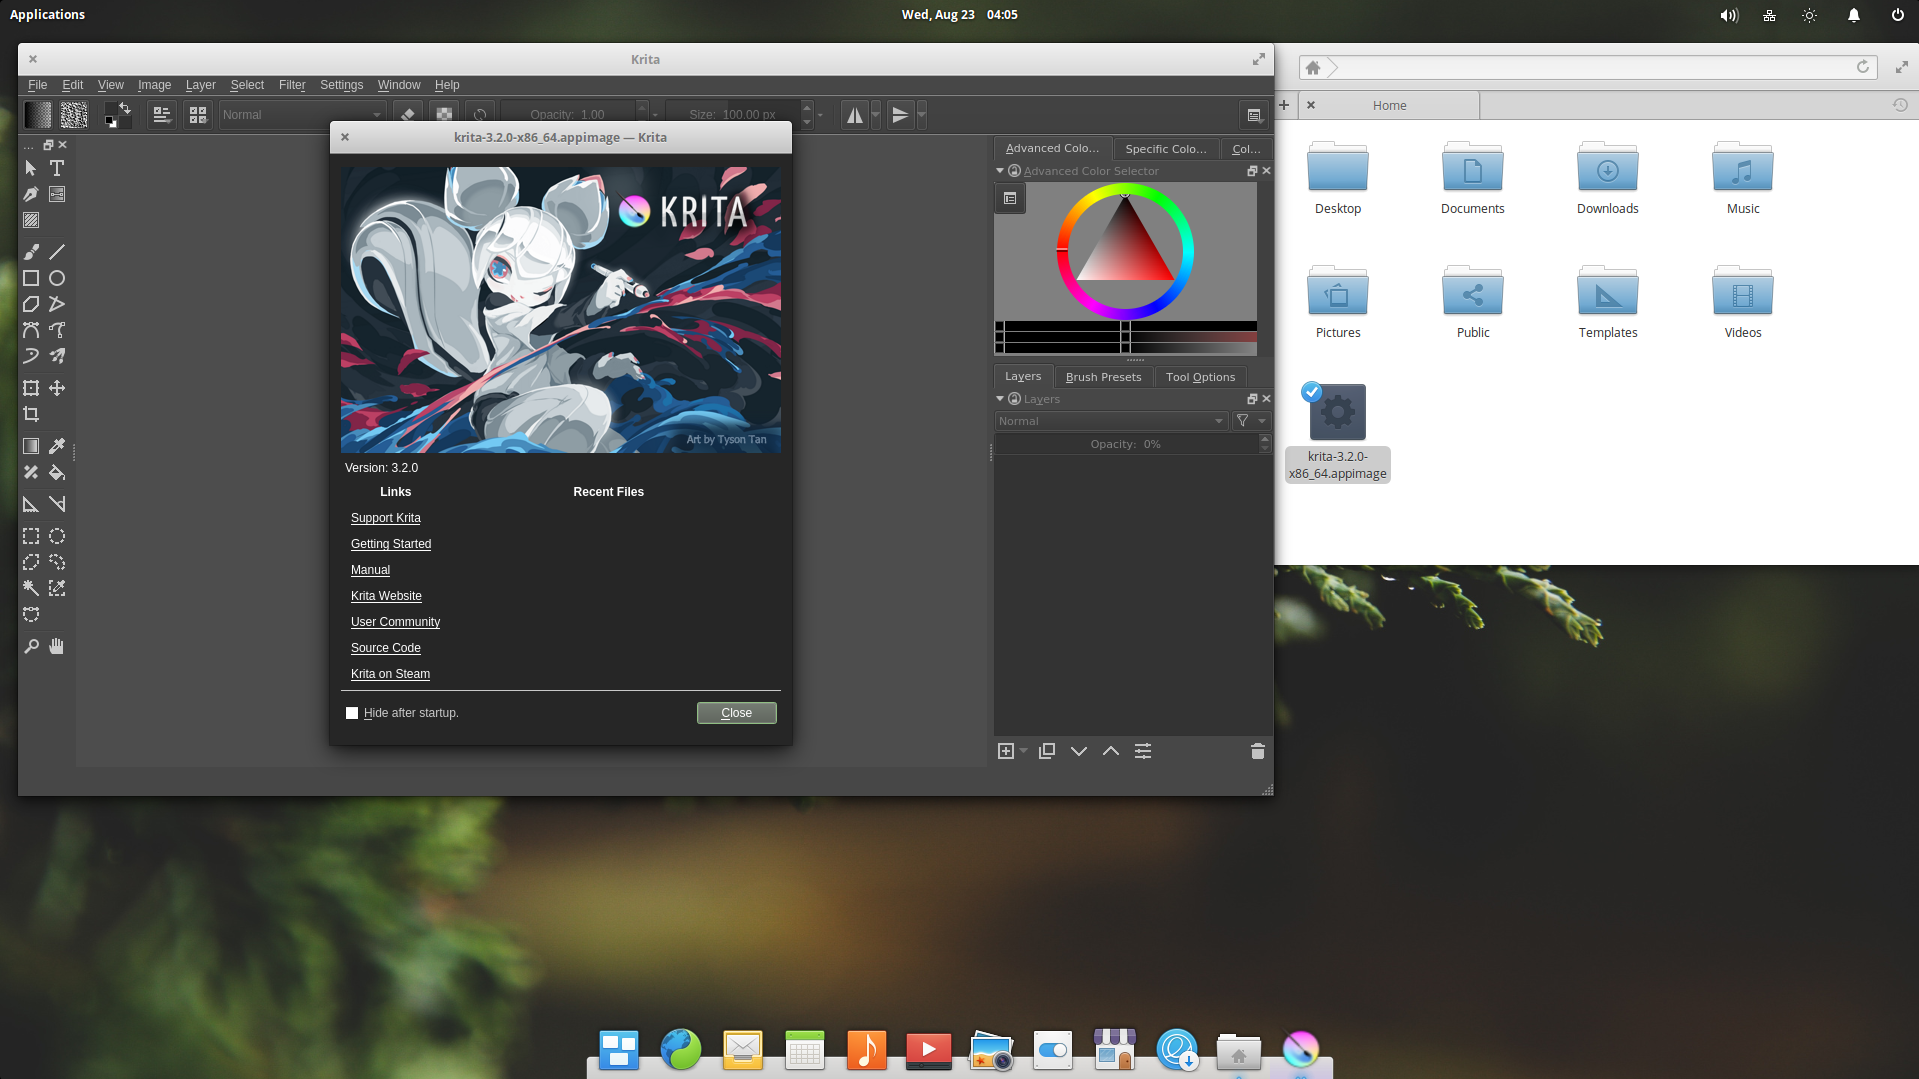Select the Gradient tool in toolbox
1919x1079 pixels.
click(31, 446)
